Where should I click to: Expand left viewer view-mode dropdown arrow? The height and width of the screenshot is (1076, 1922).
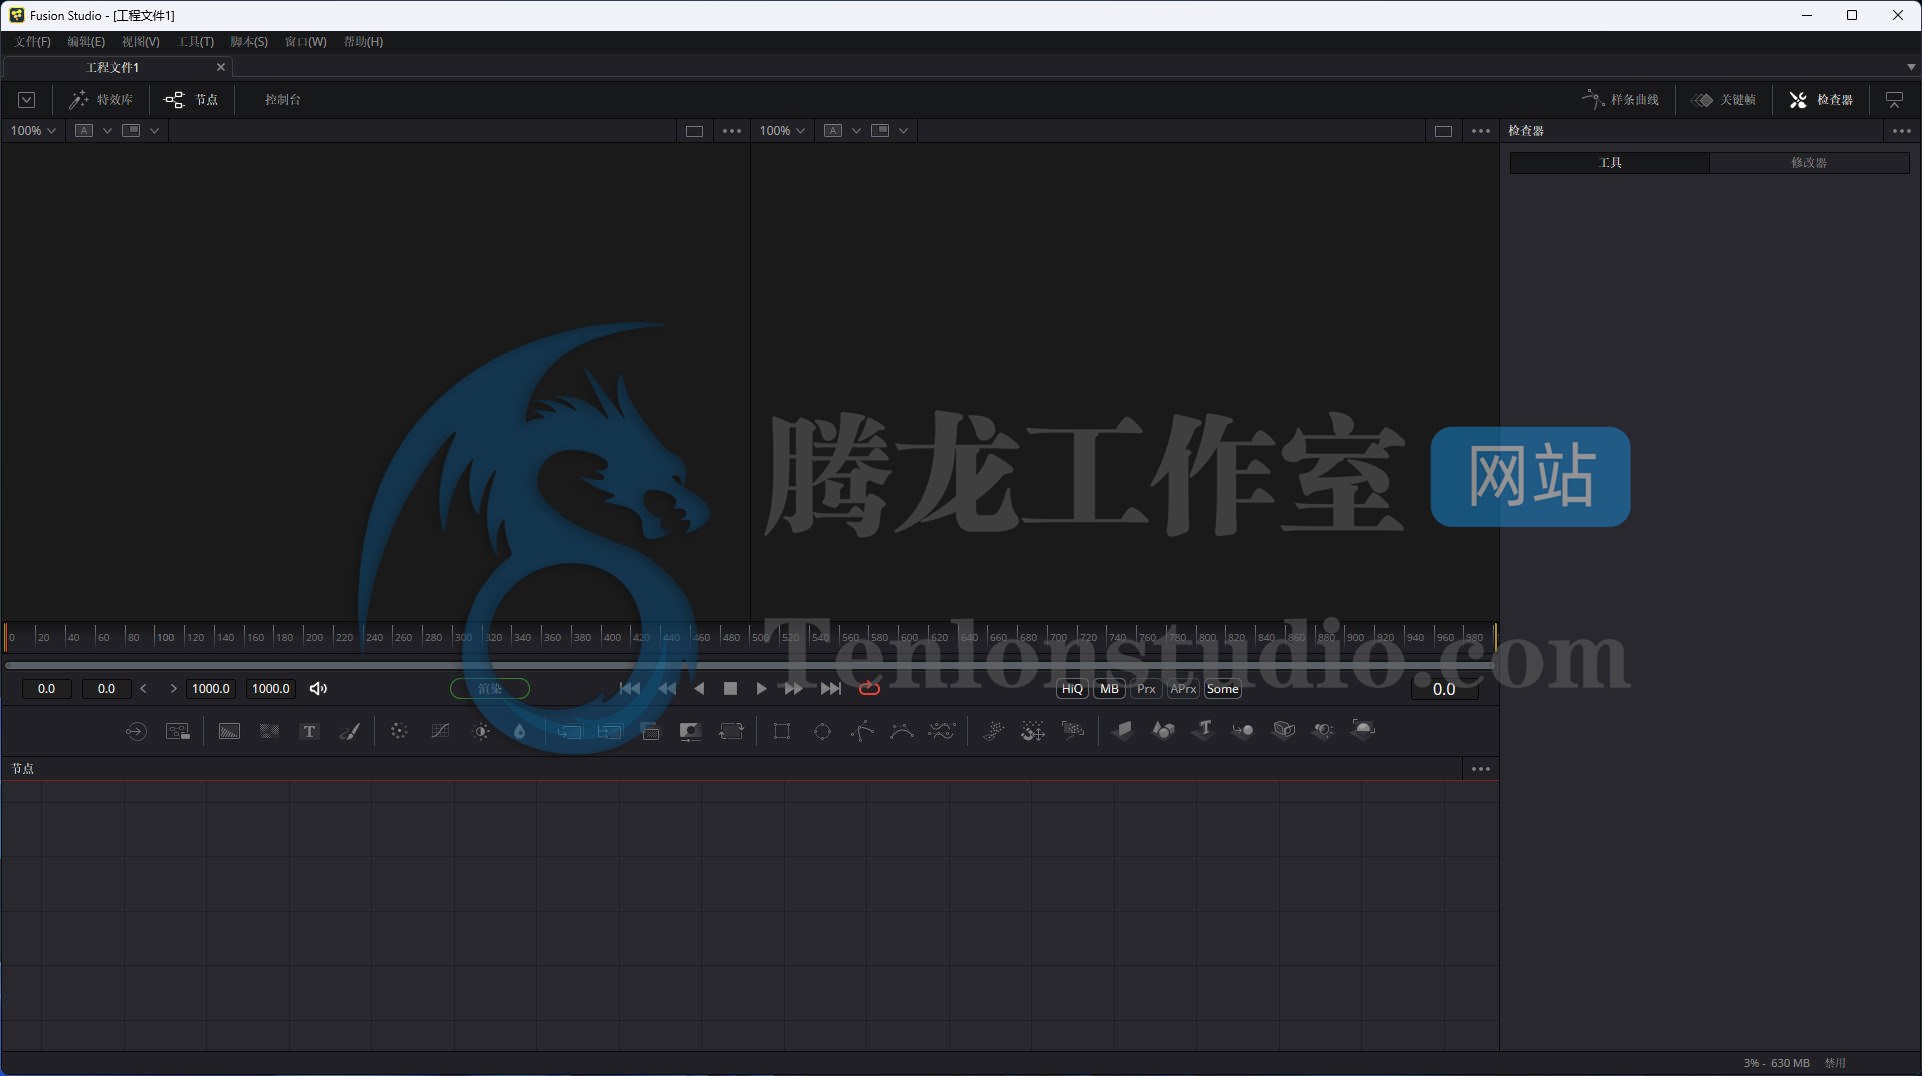click(154, 131)
